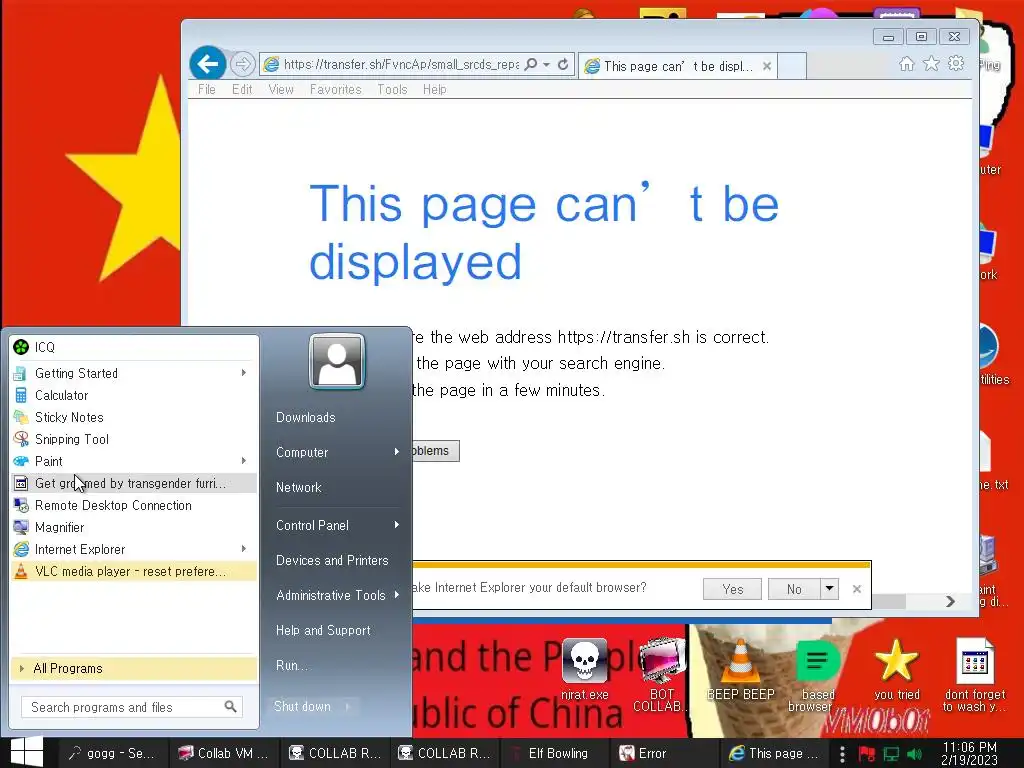Click the Windows Start button
The image size is (1024, 768).
point(27,752)
